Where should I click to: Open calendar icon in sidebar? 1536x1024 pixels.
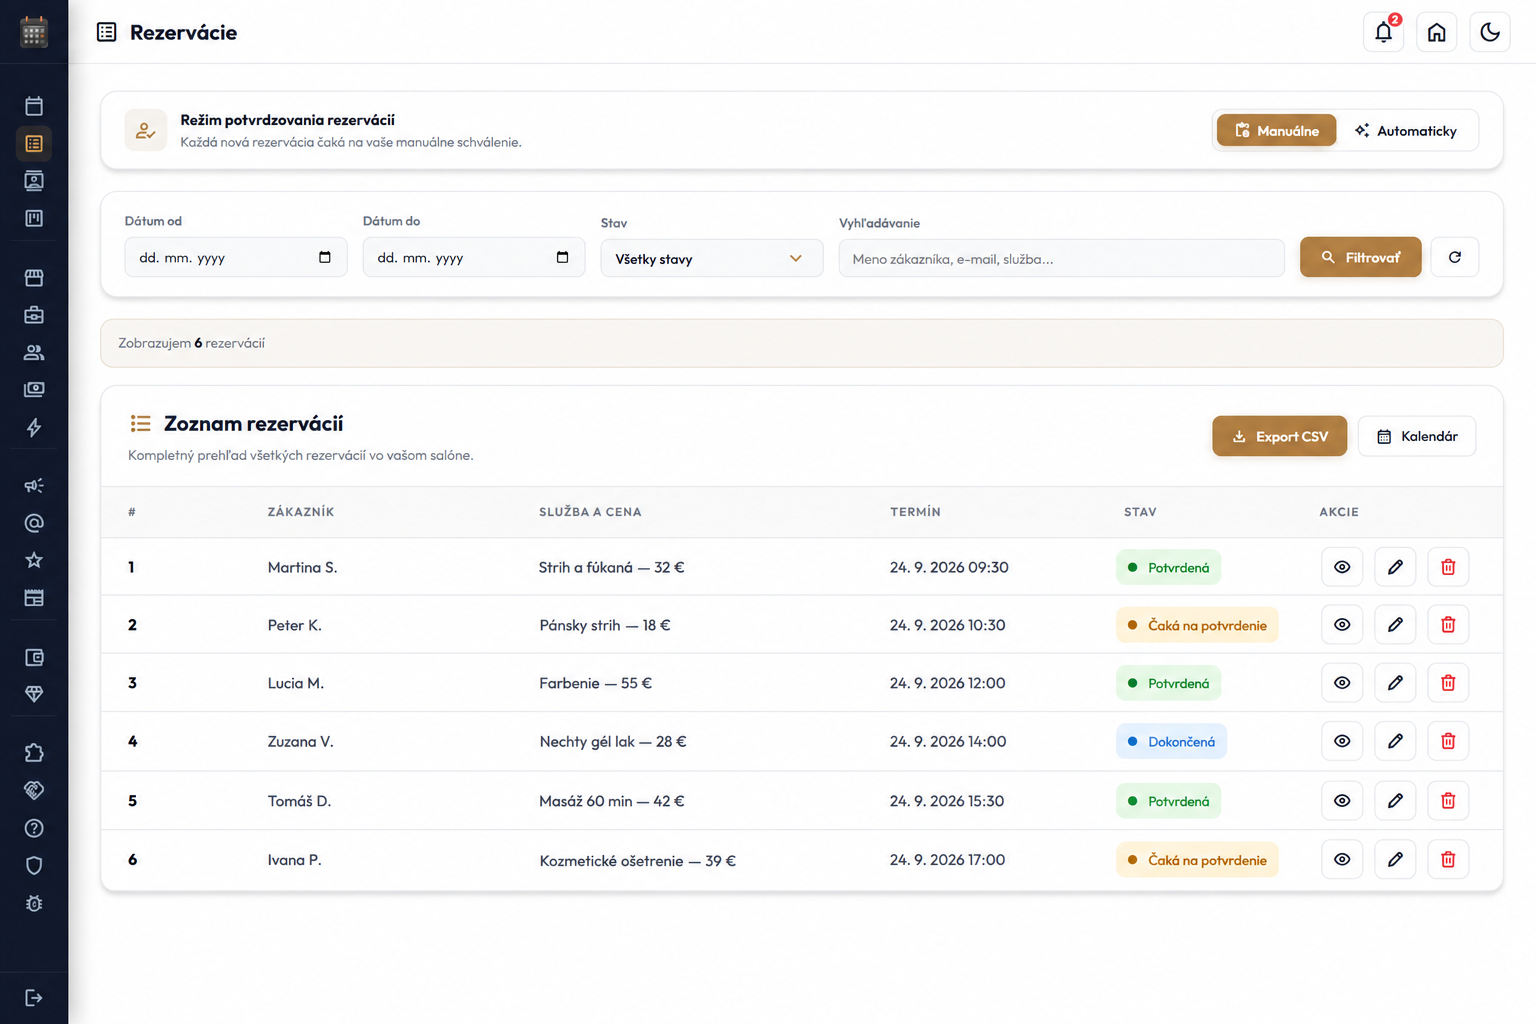tap(34, 106)
